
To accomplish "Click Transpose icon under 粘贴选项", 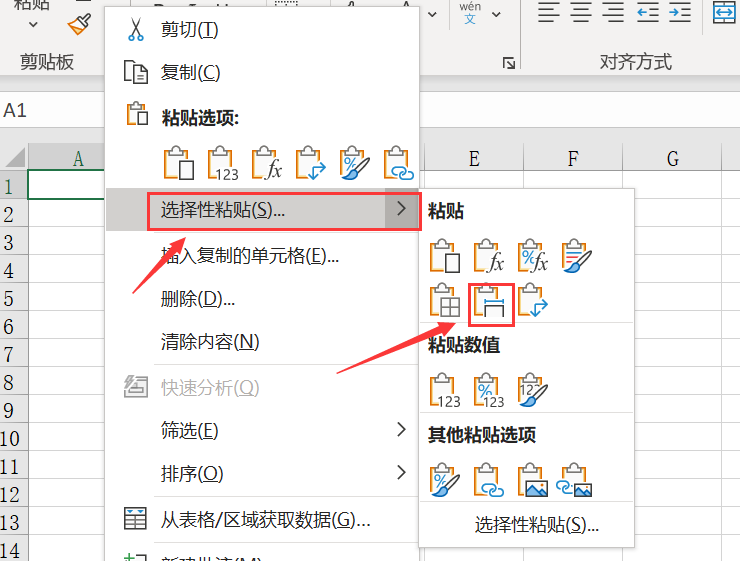I will click(x=311, y=163).
